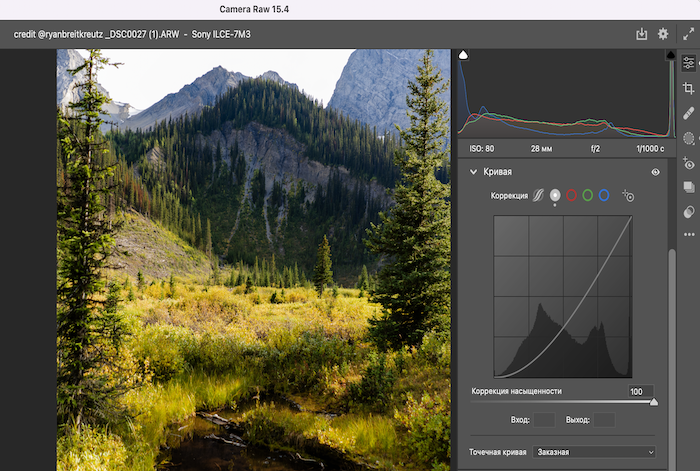Toggle full screen mode arrows icon

(688, 34)
